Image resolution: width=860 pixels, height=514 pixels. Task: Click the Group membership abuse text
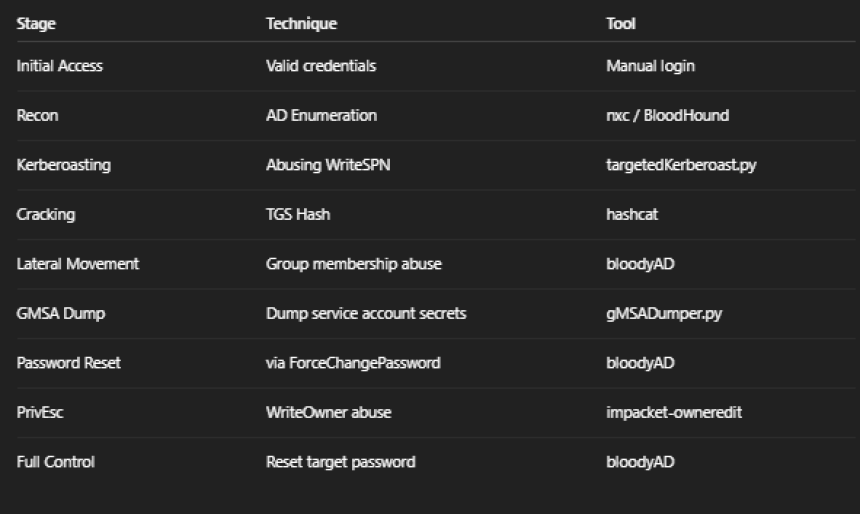(354, 264)
